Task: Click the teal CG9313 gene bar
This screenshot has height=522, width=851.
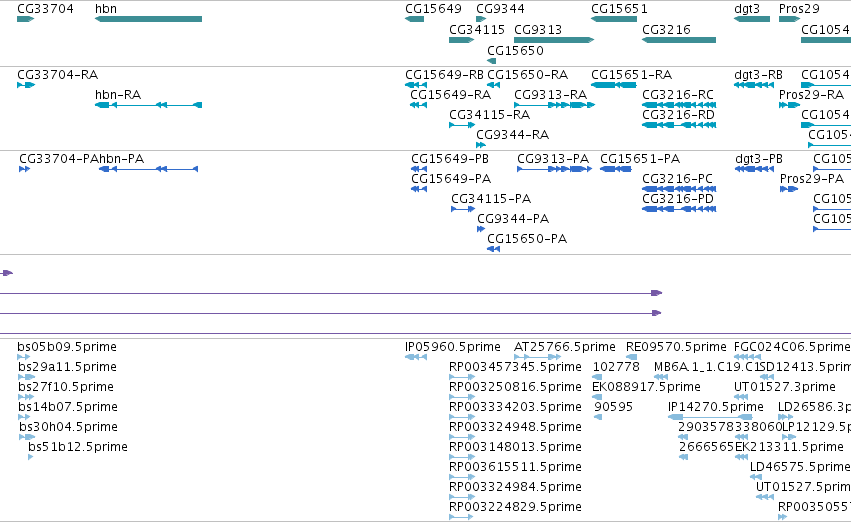Action: [x=554, y=40]
